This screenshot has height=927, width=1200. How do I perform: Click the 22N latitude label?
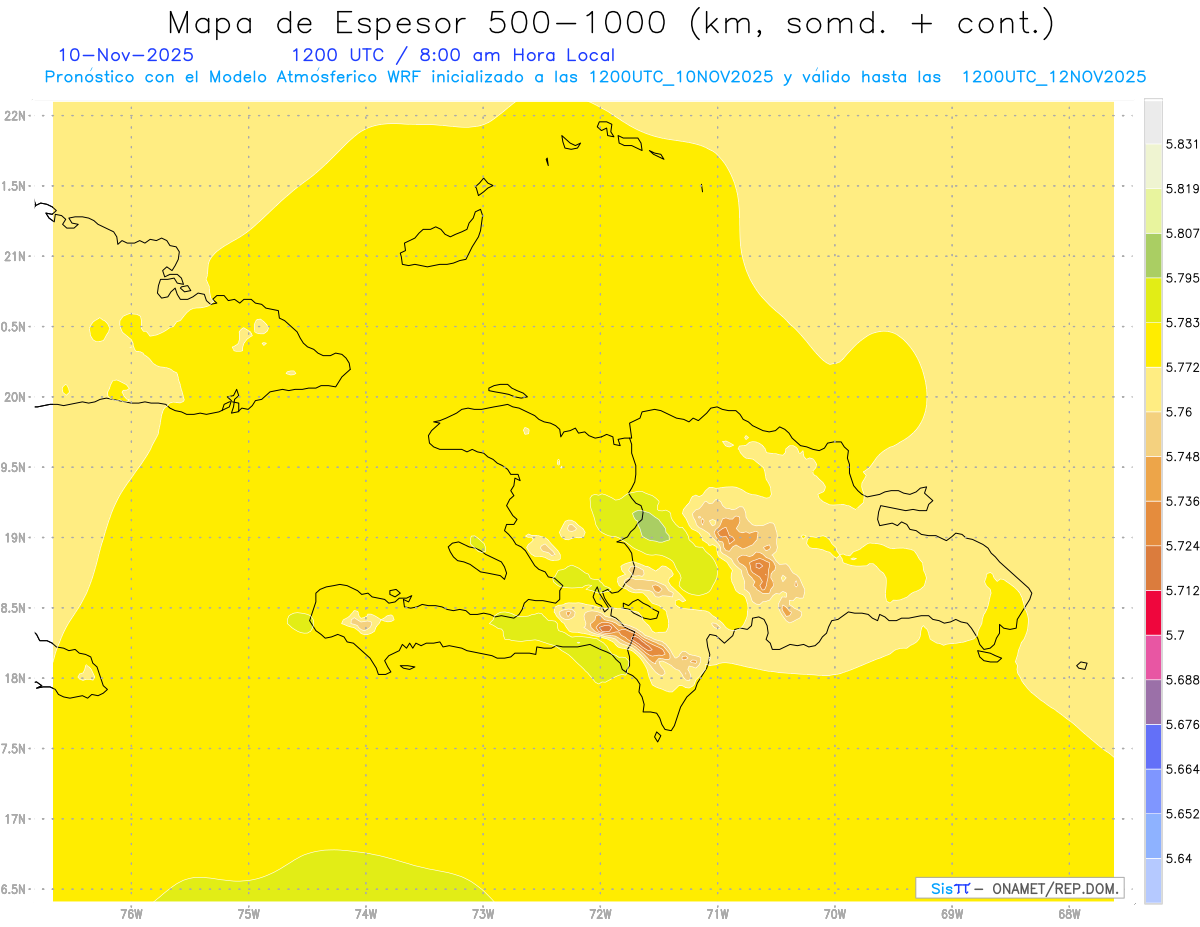(x=15, y=116)
